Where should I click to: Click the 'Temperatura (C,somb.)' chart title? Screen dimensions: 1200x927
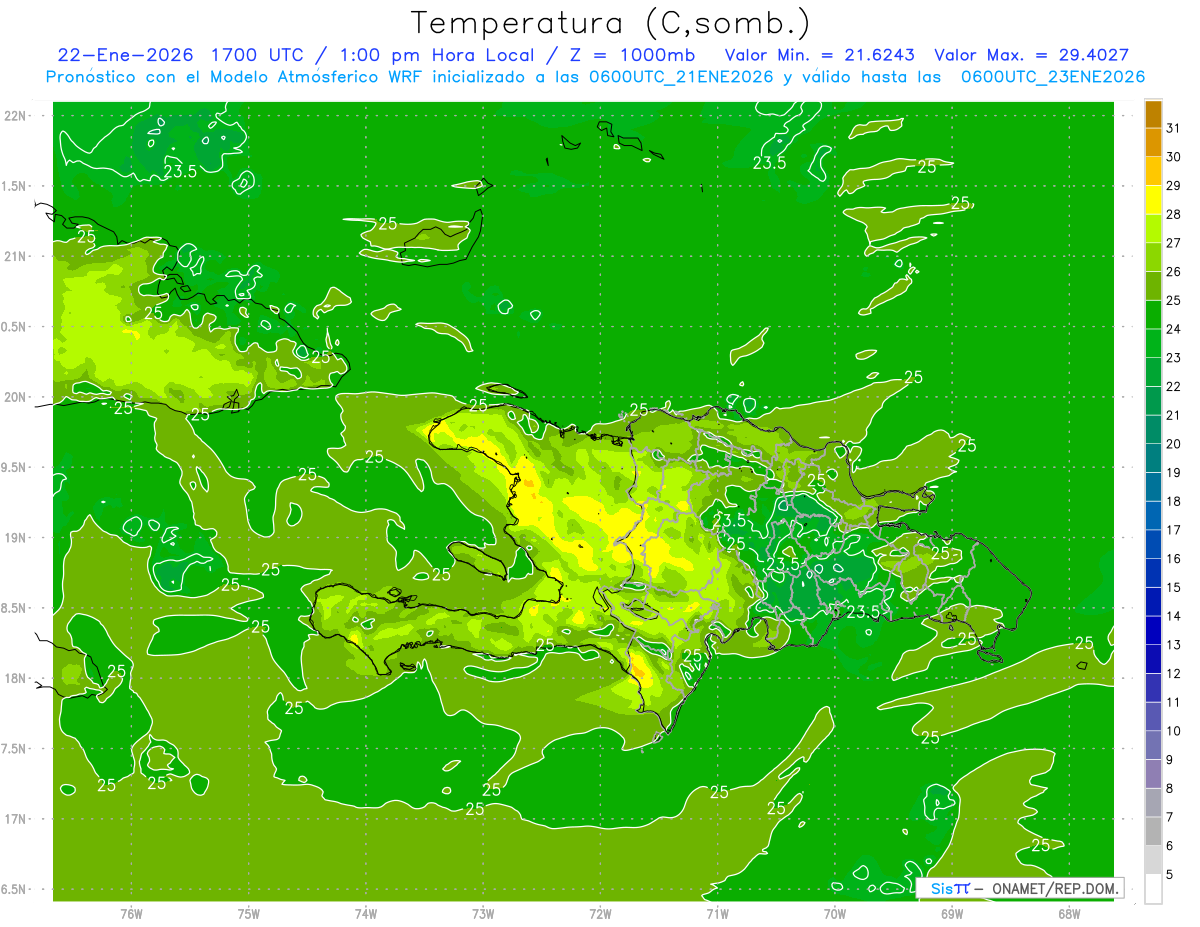click(x=610, y=23)
